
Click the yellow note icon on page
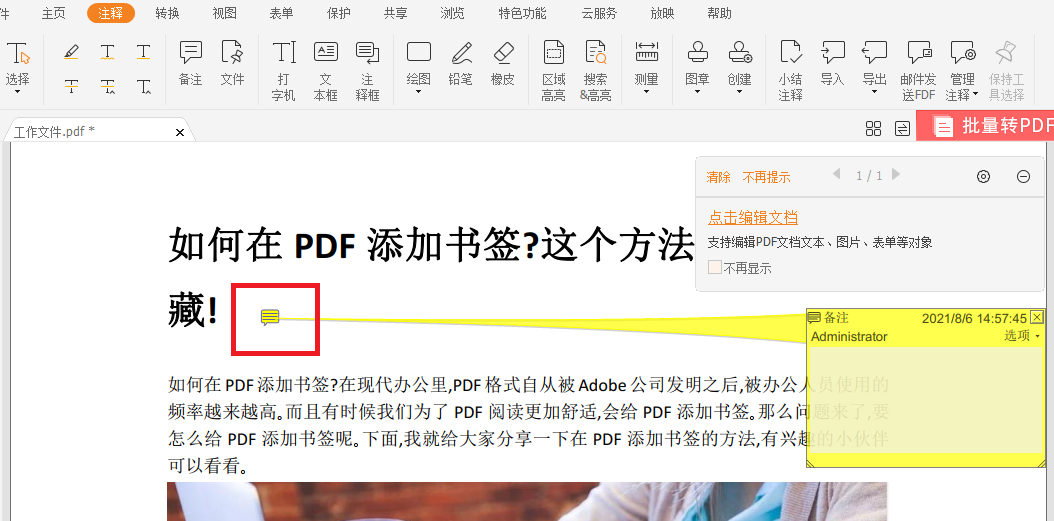pyautogui.click(x=270, y=317)
